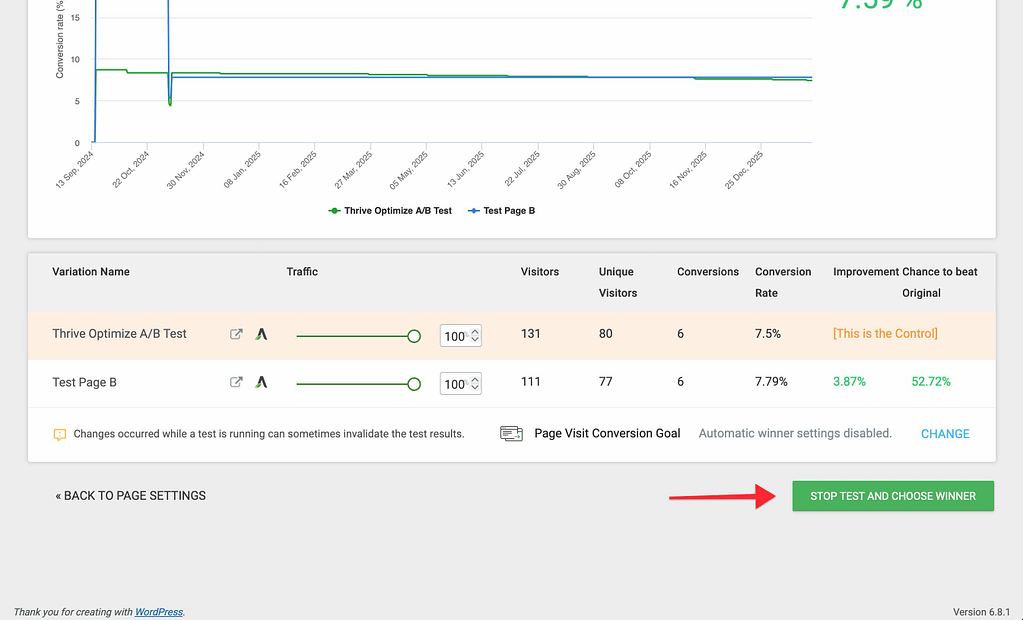Click traffic percentage field for control variation

(454, 336)
